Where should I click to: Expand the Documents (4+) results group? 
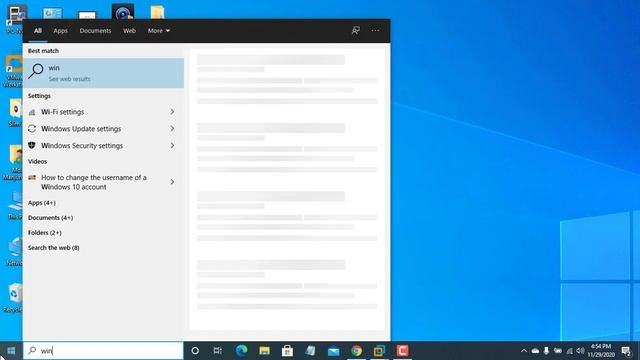(x=50, y=218)
